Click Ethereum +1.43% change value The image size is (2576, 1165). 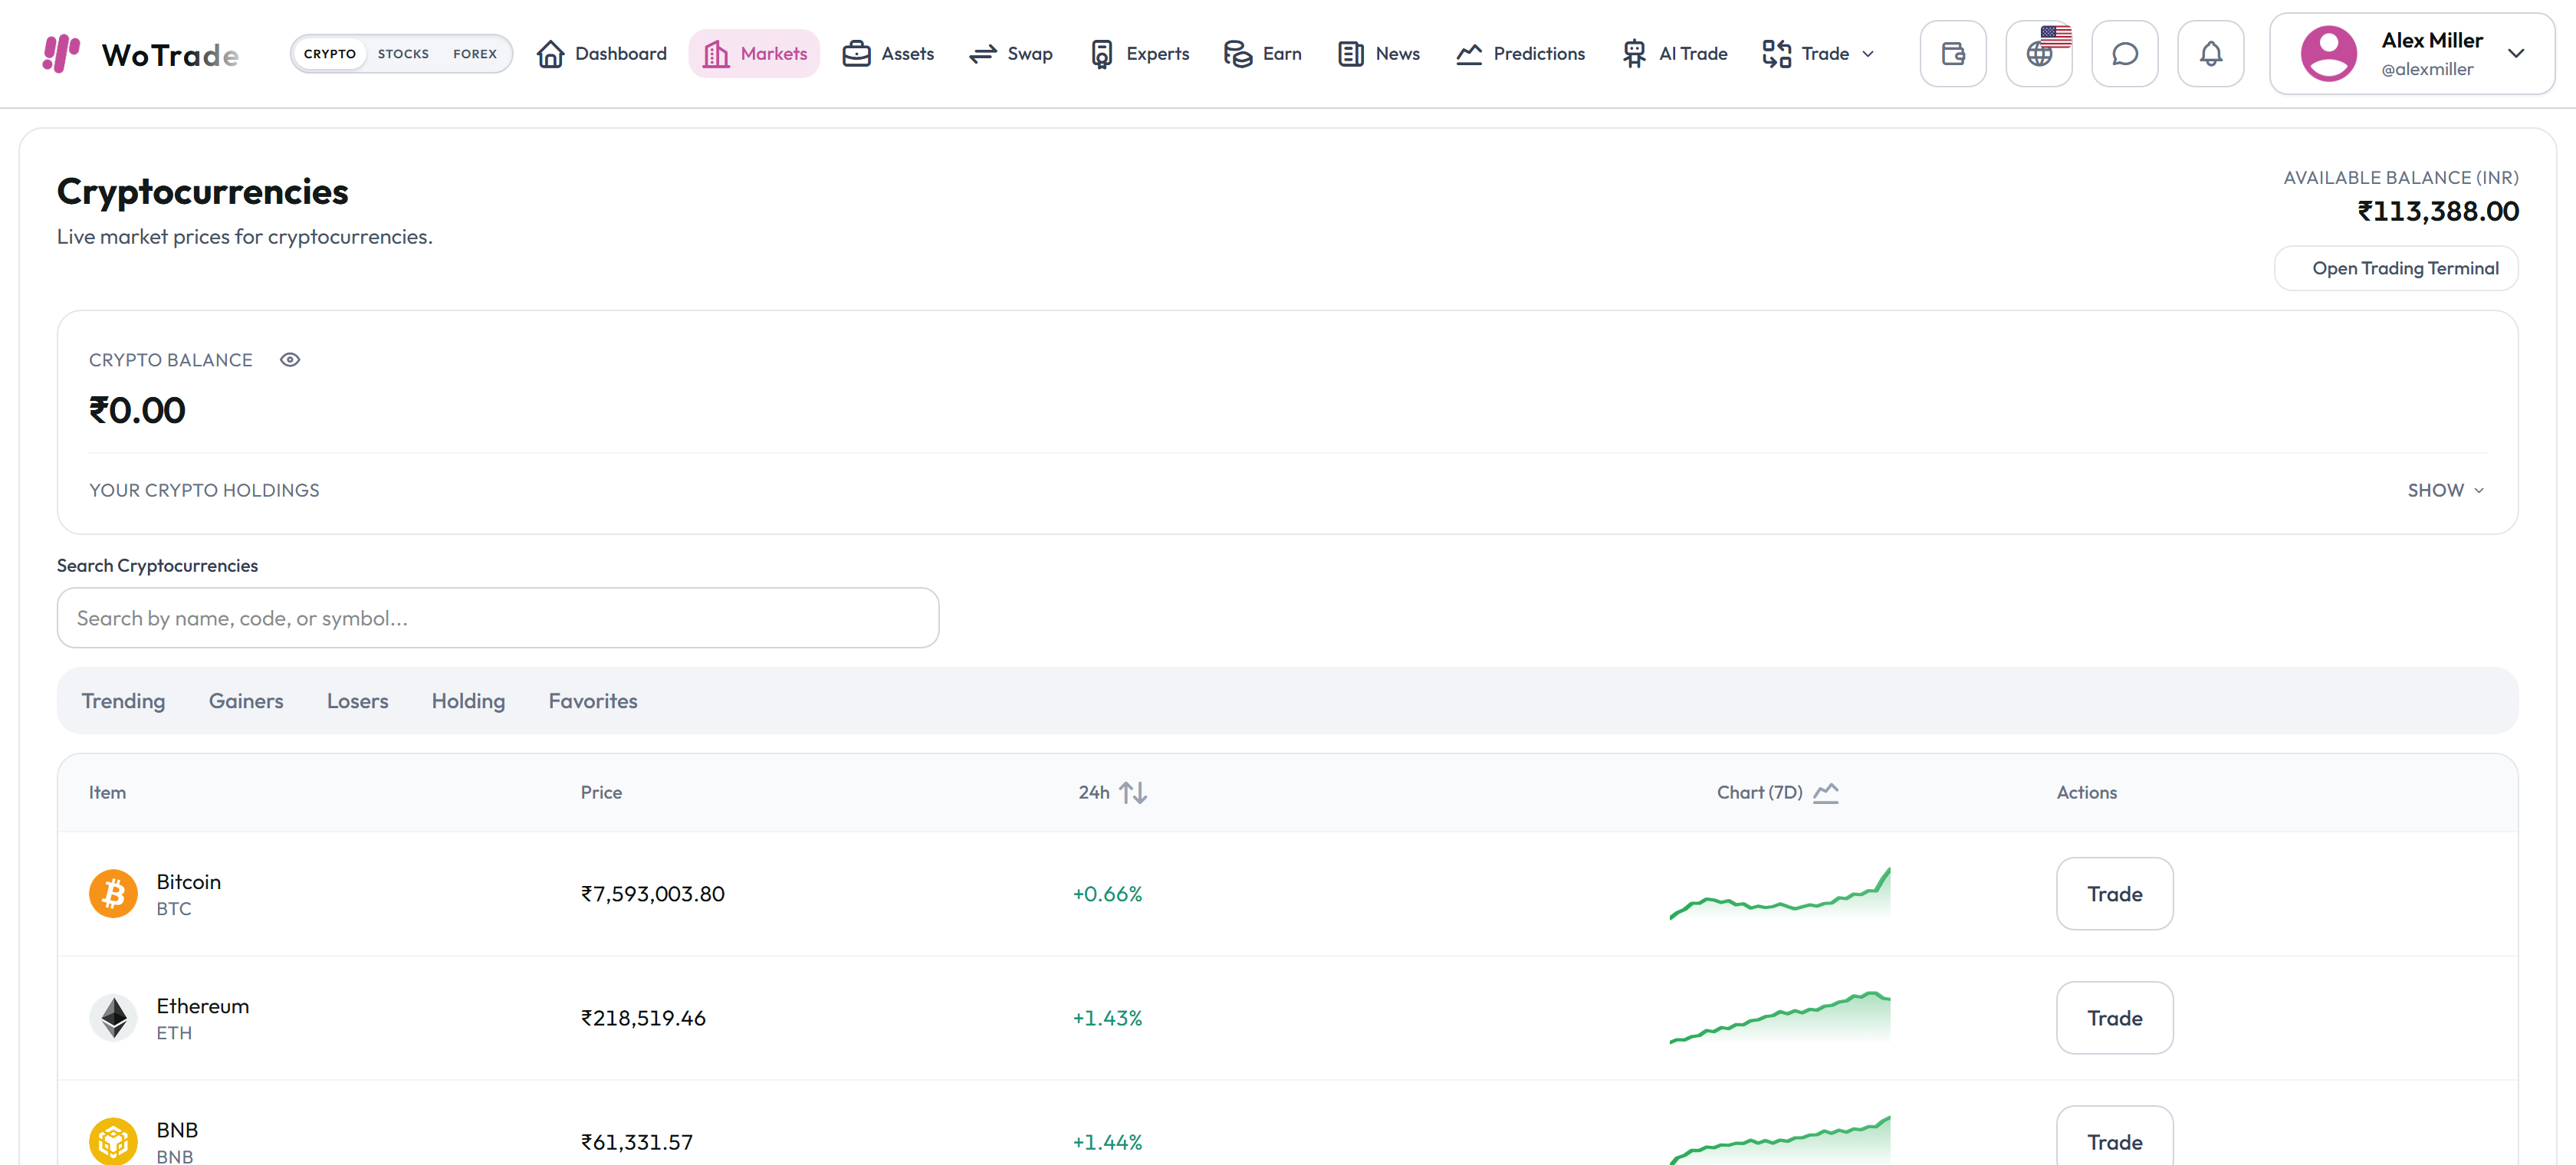click(1107, 1018)
